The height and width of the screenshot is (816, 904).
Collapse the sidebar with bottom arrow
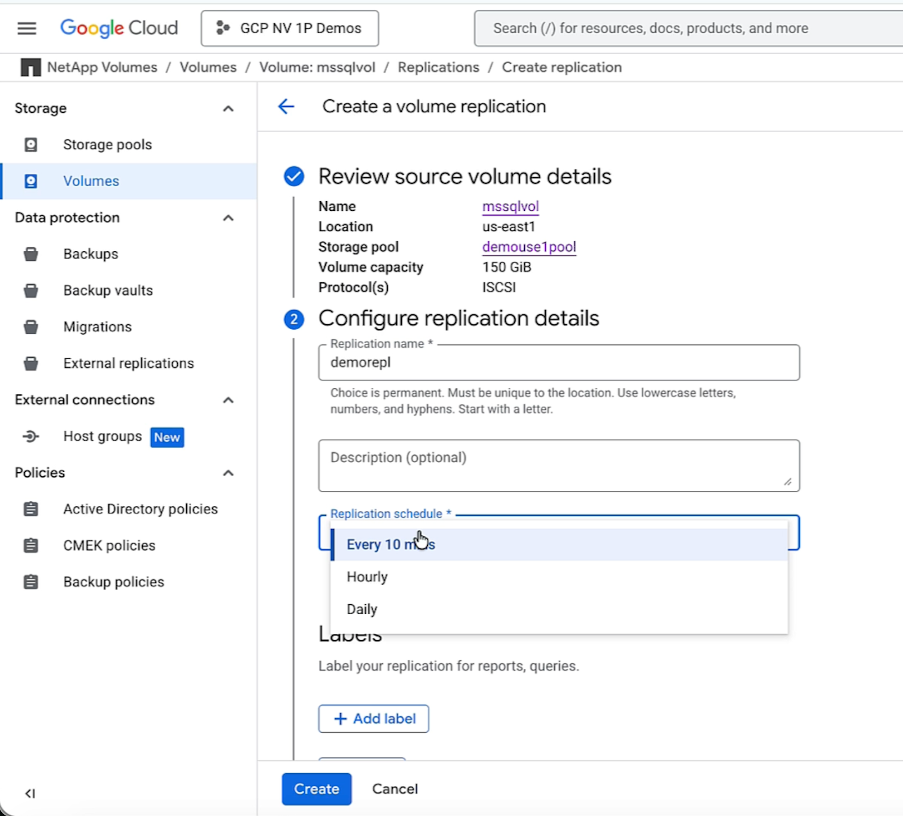point(30,794)
